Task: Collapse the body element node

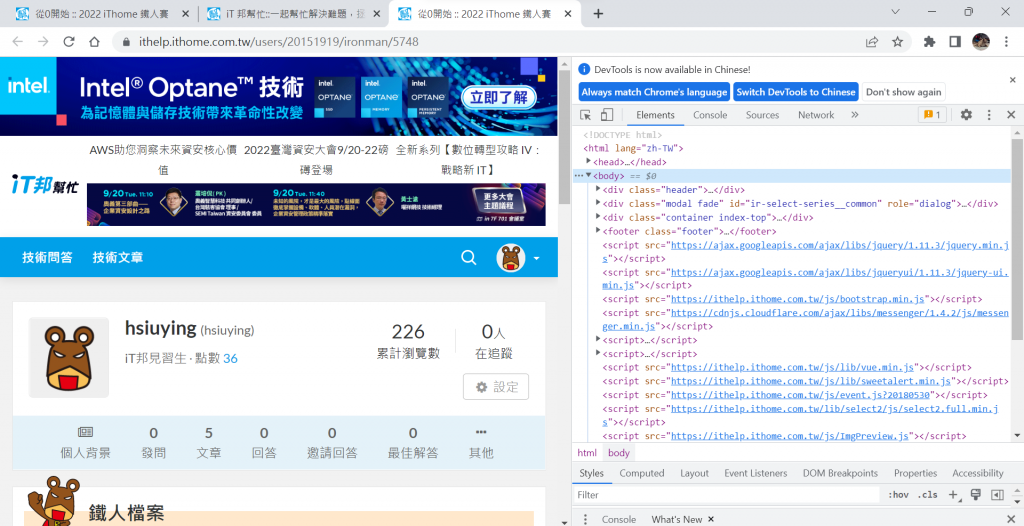Action: (588, 175)
